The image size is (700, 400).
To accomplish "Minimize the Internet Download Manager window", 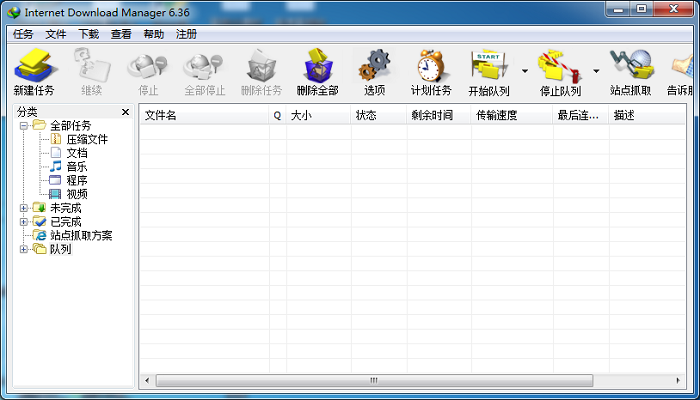I will tap(619, 9).
